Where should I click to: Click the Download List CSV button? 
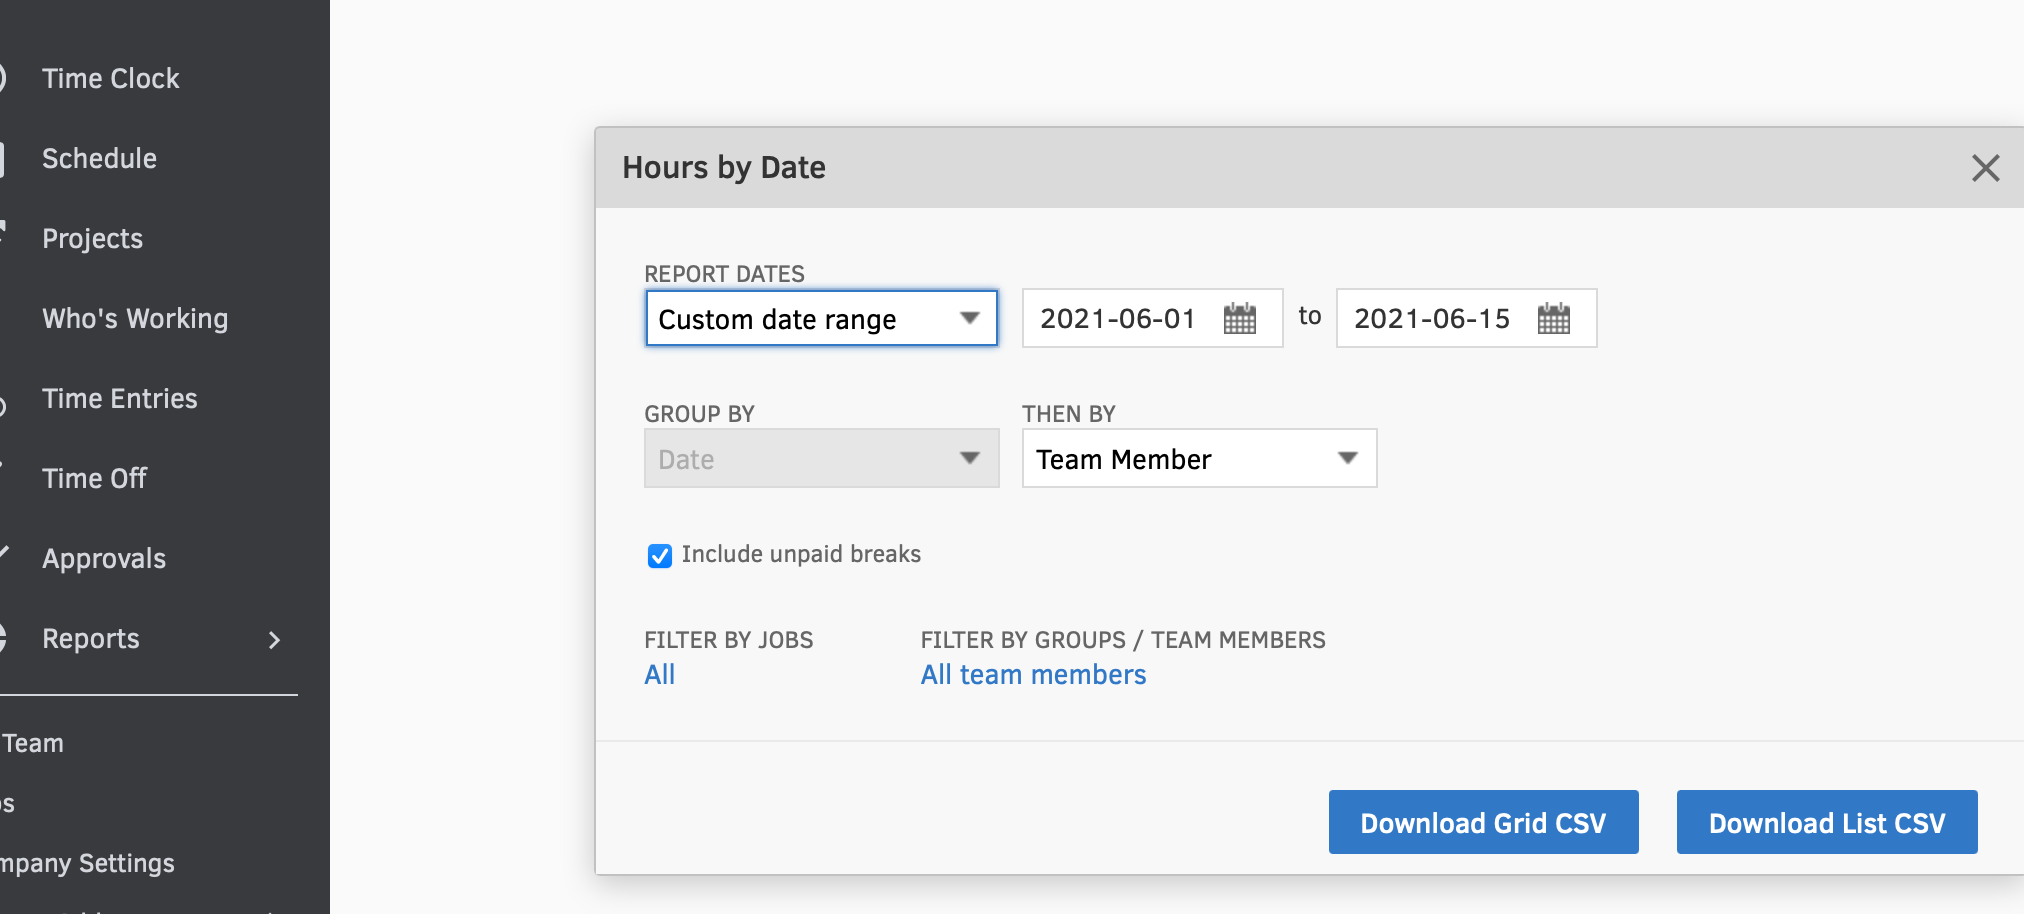tap(1826, 823)
